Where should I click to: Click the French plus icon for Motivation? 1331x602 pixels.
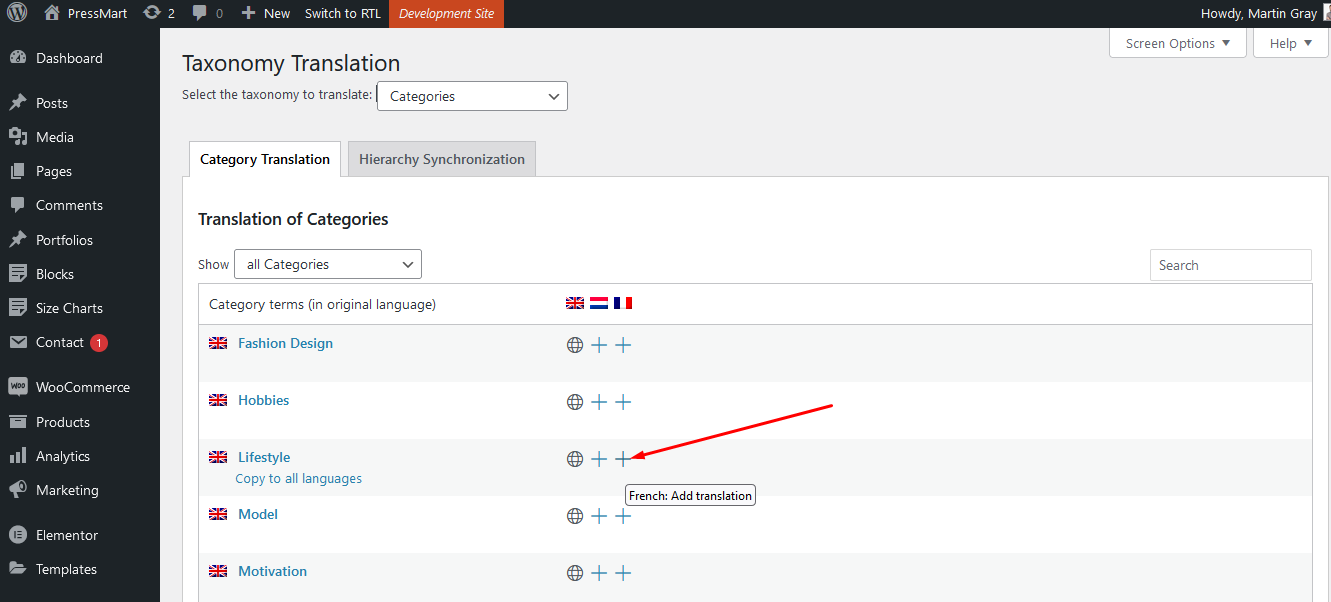(623, 573)
